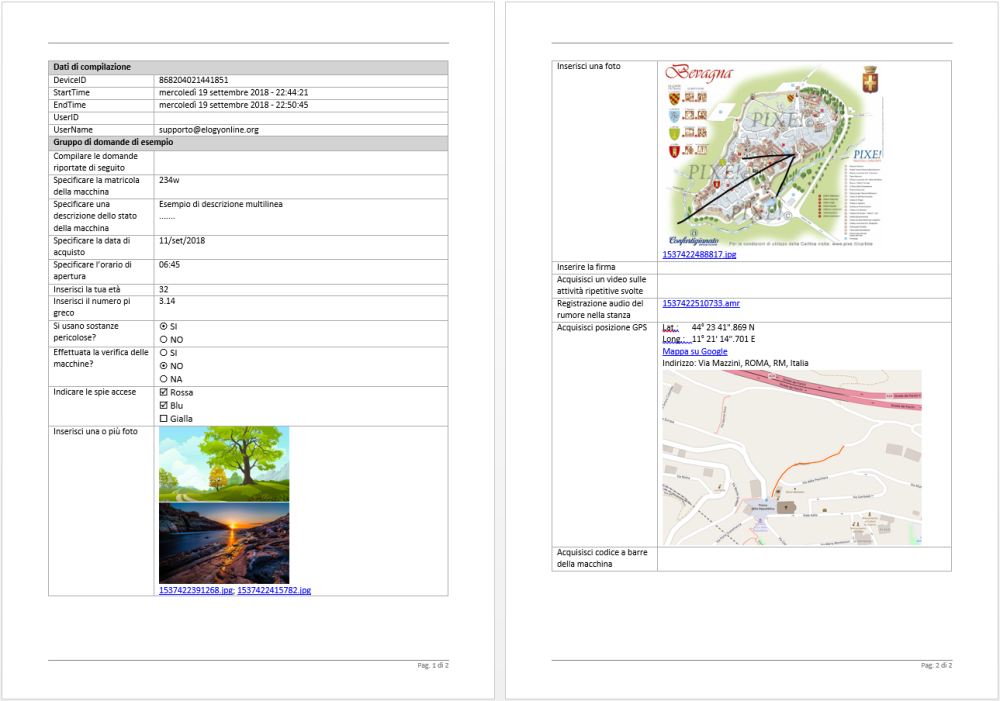This screenshot has height=701, width=1000.
Task: Click the Inserire la firma label
Action: [x=585, y=267]
